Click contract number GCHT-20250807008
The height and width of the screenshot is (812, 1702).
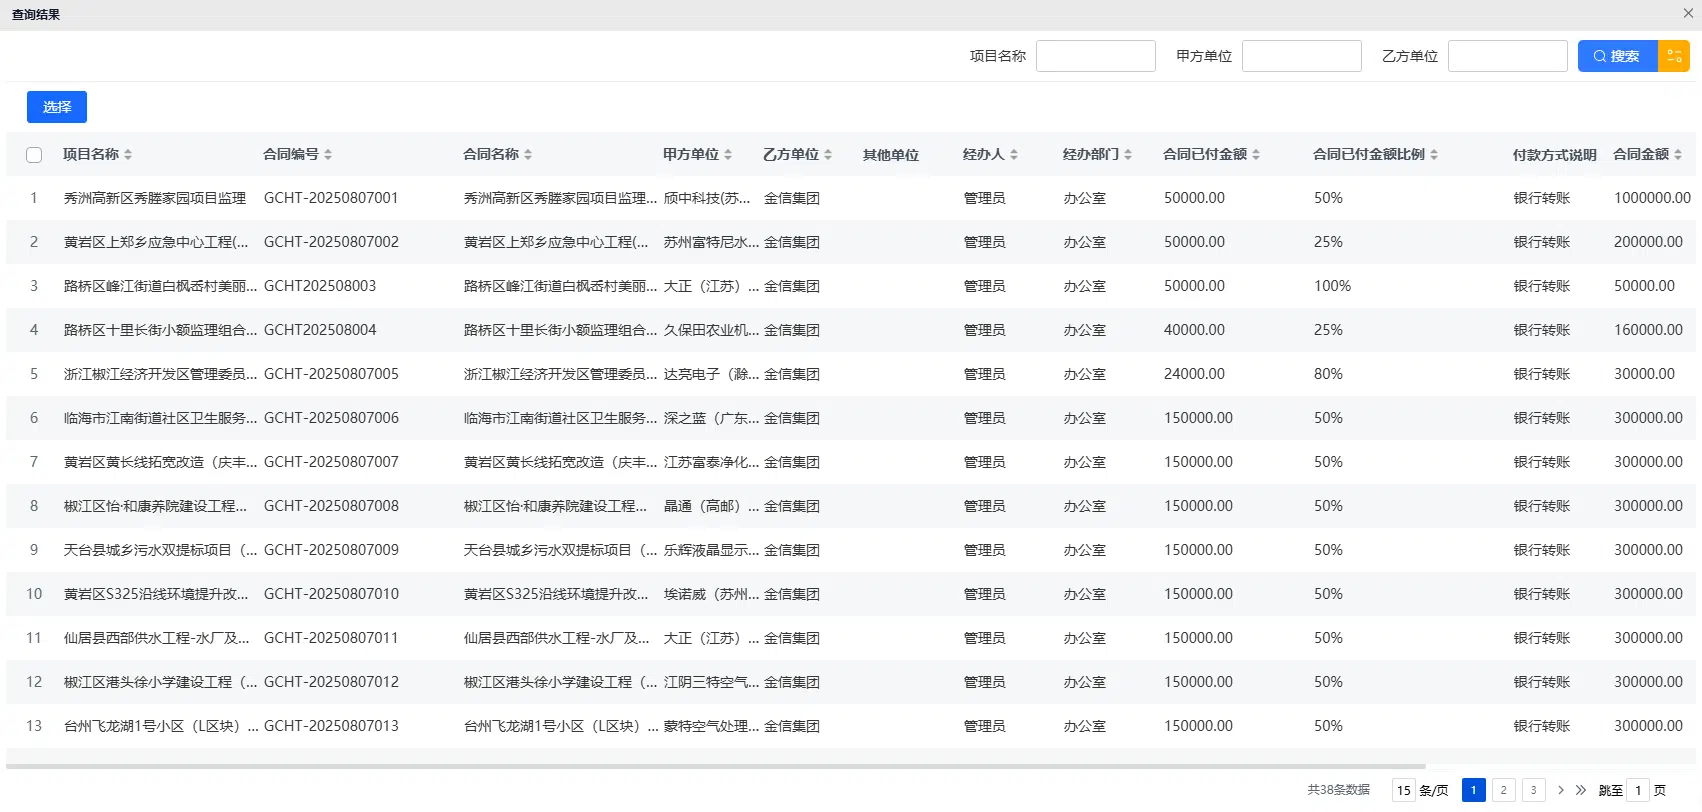(x=331, y=506)
